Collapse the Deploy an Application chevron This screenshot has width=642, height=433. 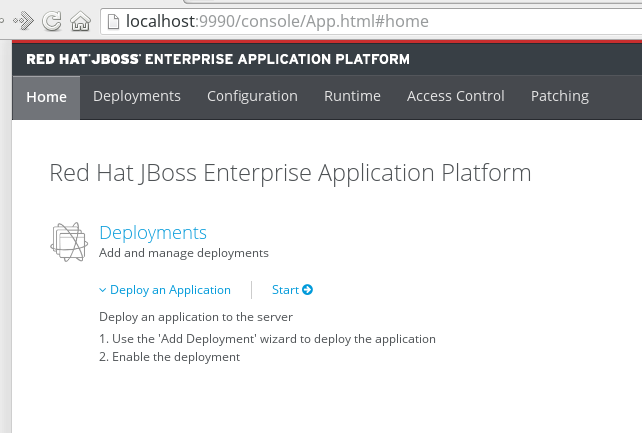pos(102,290)
